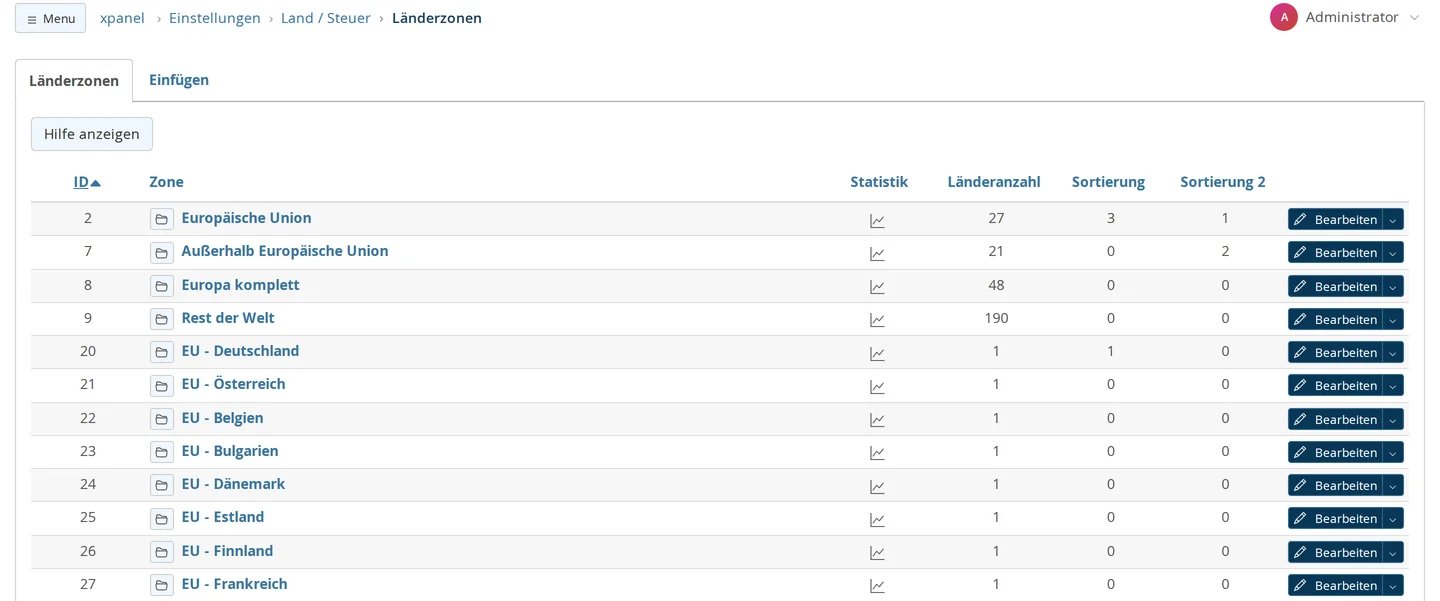The image size is (1440, 601).
Task: Click Länderanzahl value 190
Action: [996, 318]
